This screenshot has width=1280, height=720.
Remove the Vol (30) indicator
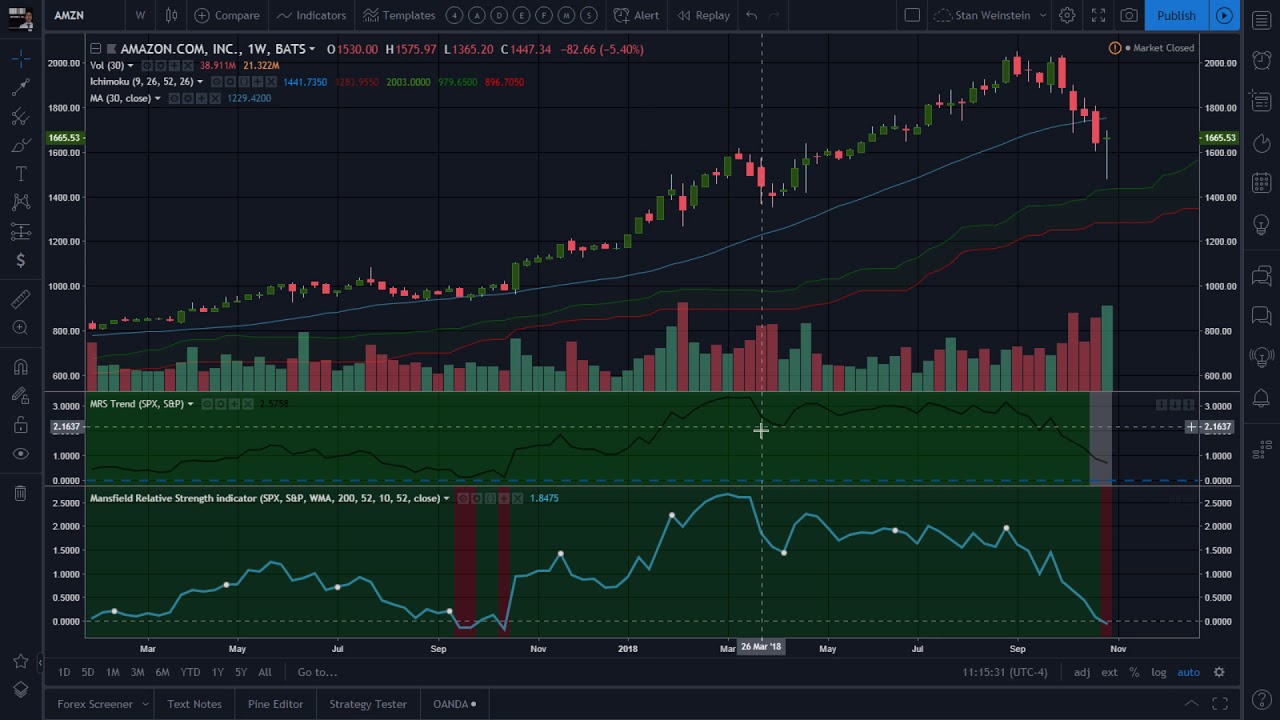187,65
